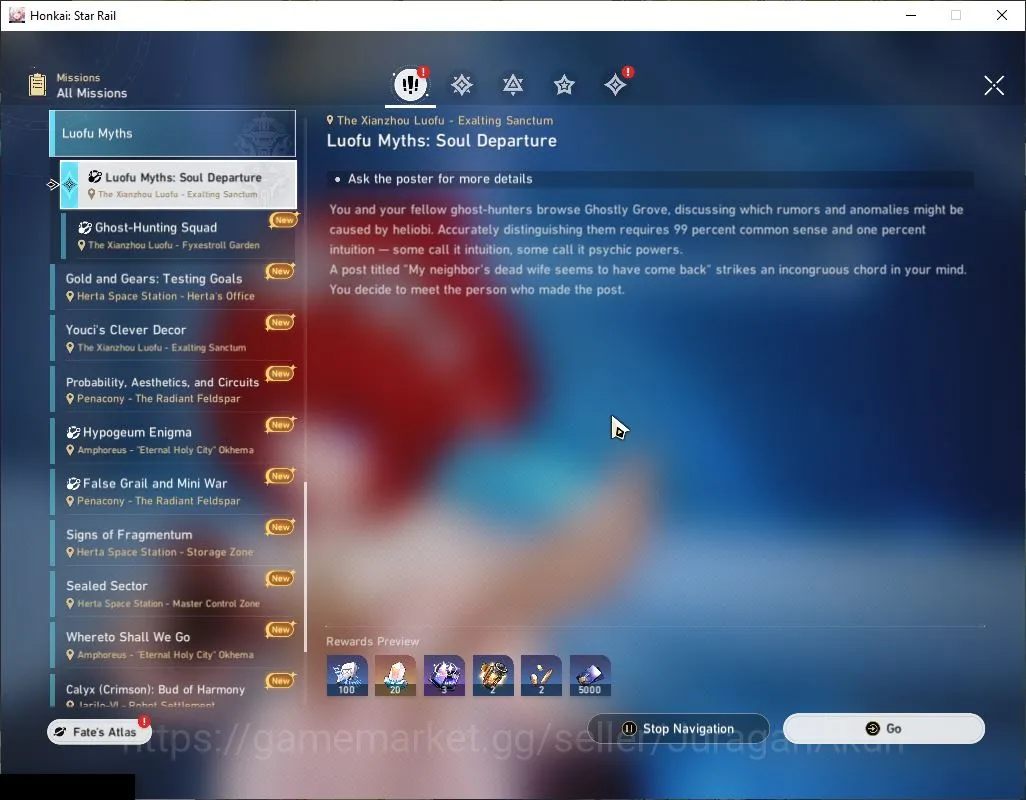Image resolution: width=1026 pixels, height=800 pixels.
Task: View the 5000 credits reward item
Action: coord(590,675)
